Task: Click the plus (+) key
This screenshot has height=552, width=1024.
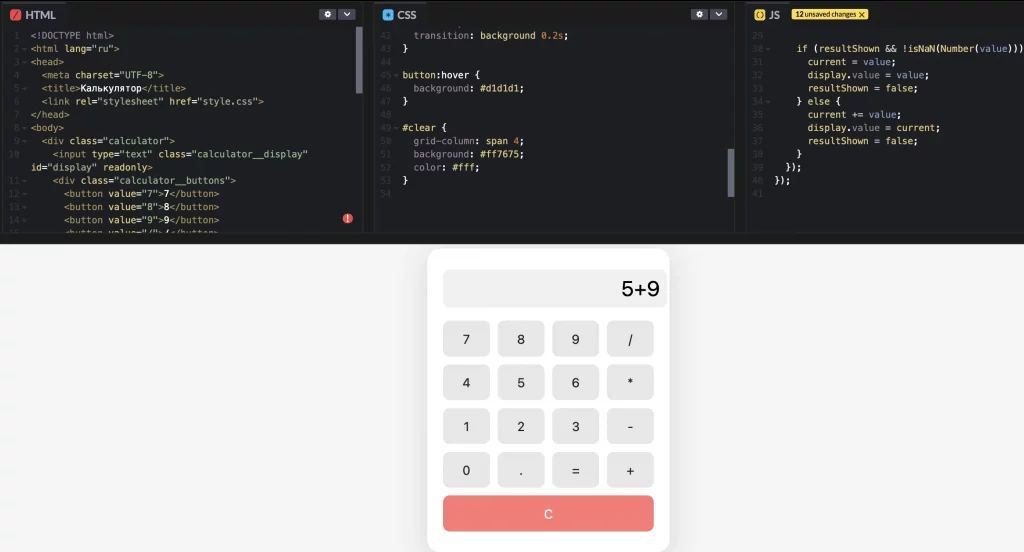Action: (630, 470)
